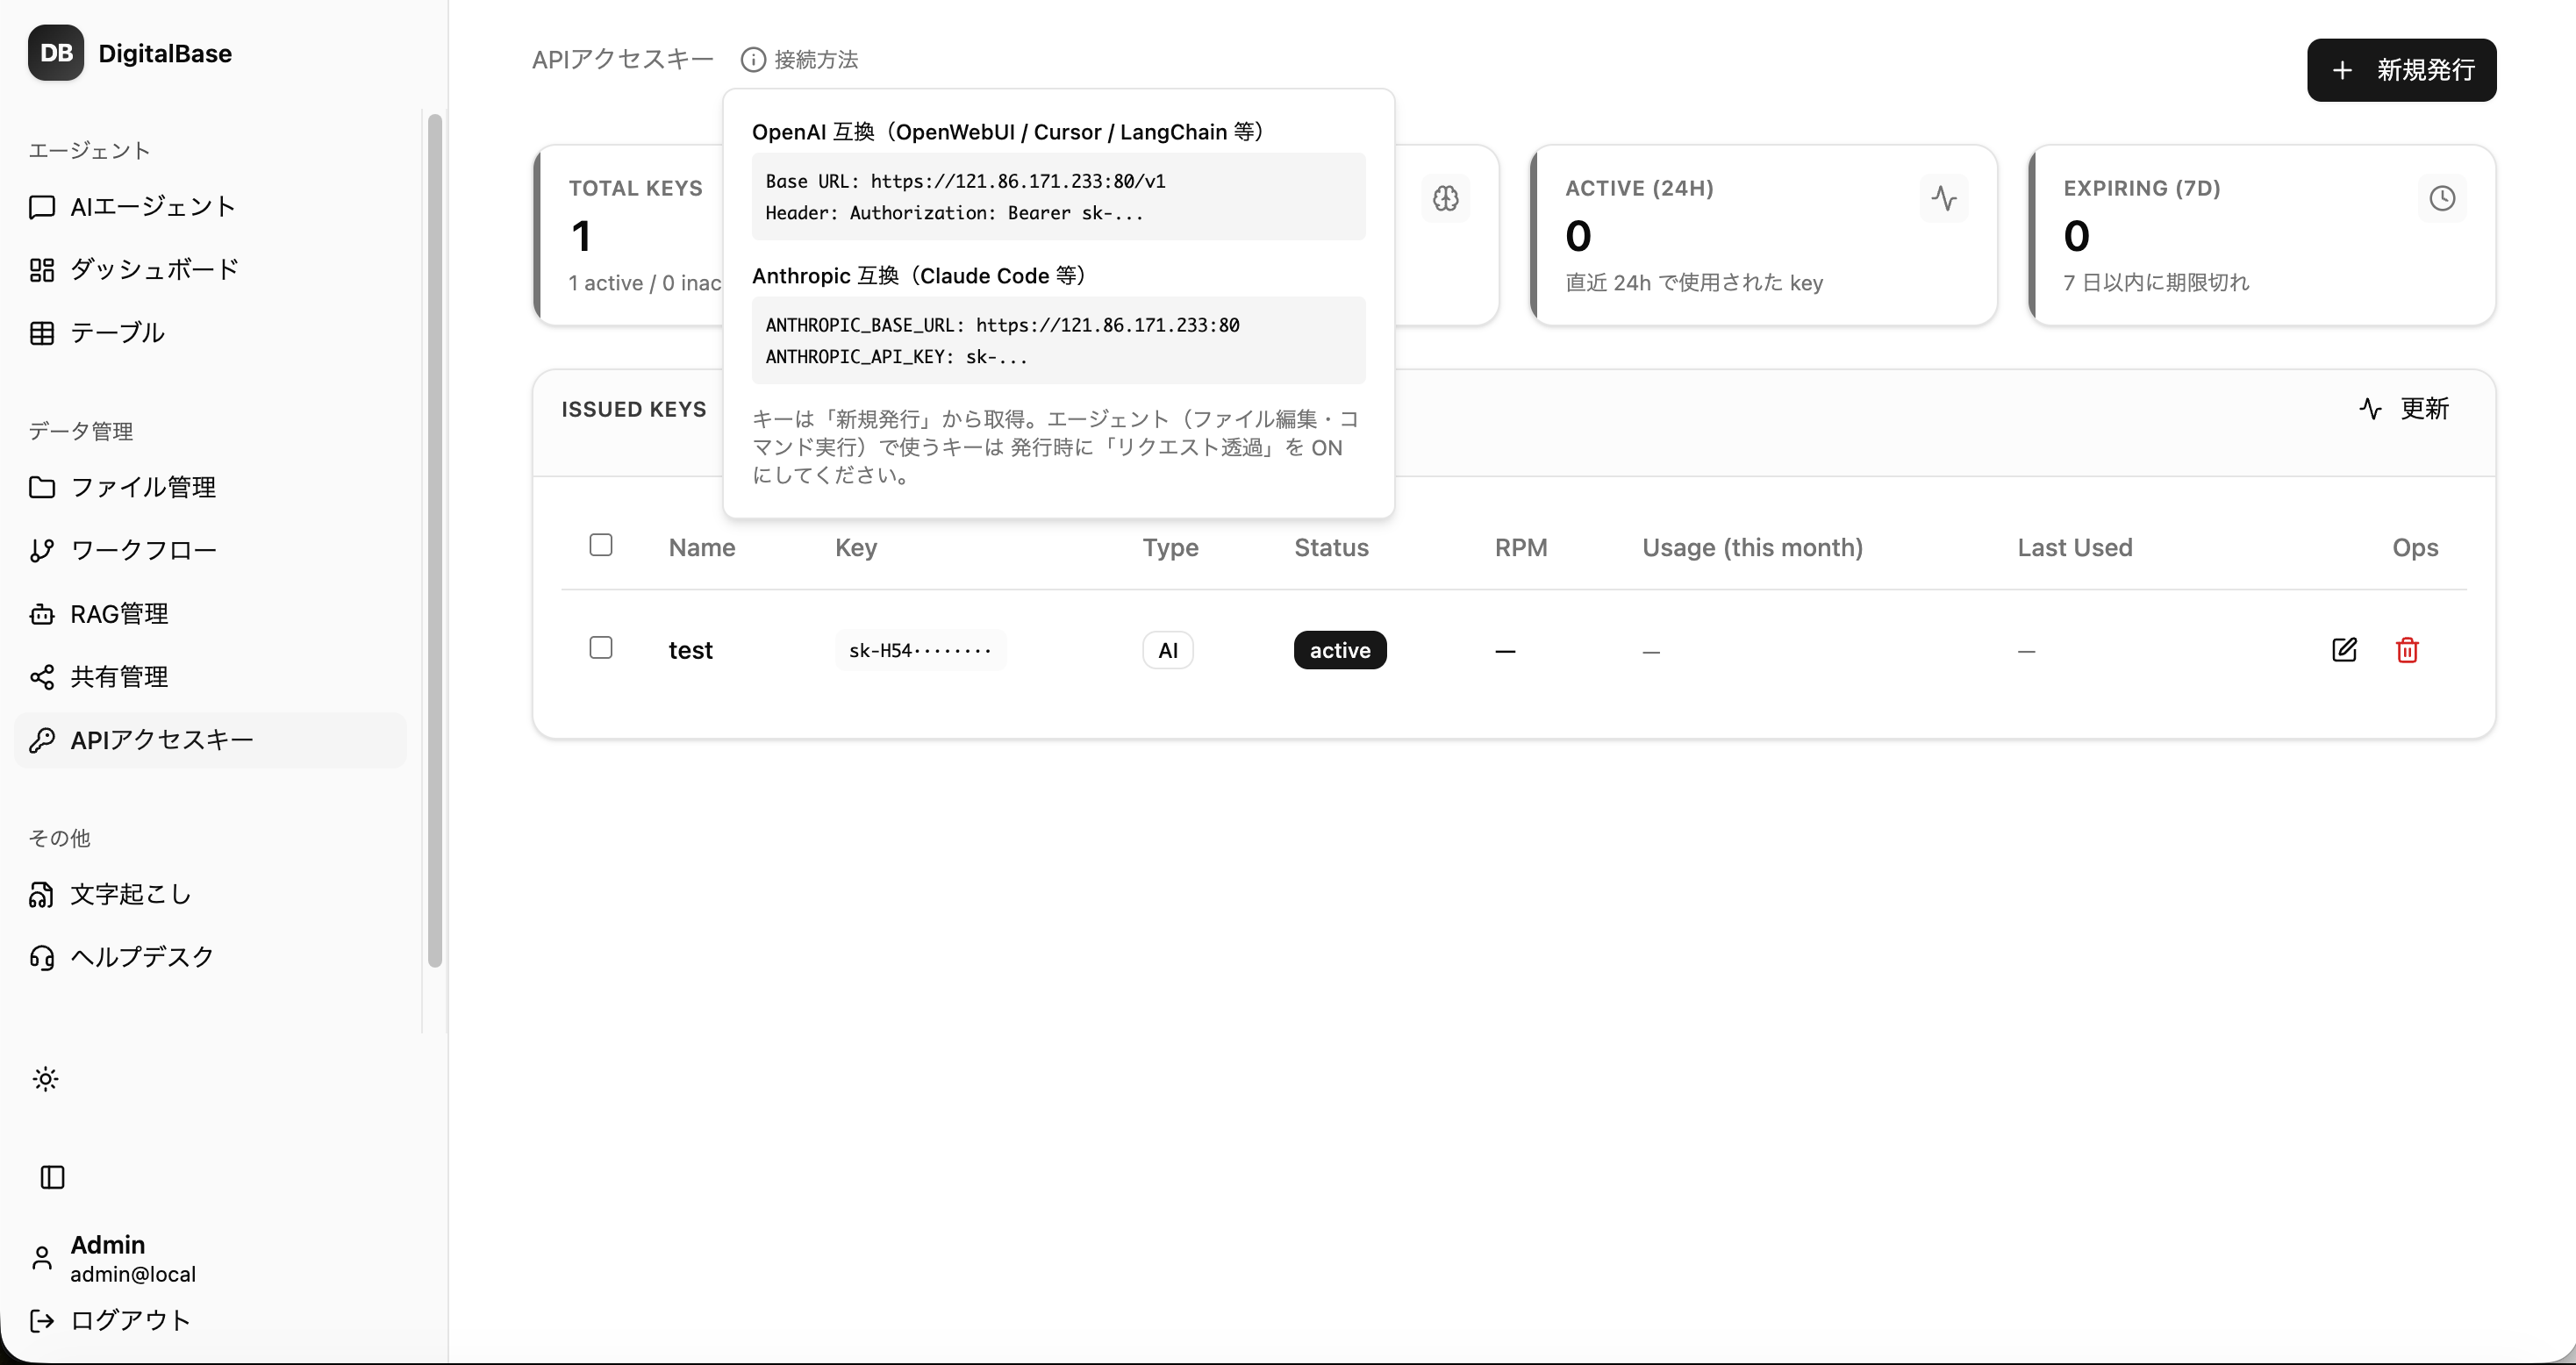This screenshot has height=1365, width=2576.
Task: Click the ANTHROPIC_BASE_URL code block
Action: pos(1058,340)
